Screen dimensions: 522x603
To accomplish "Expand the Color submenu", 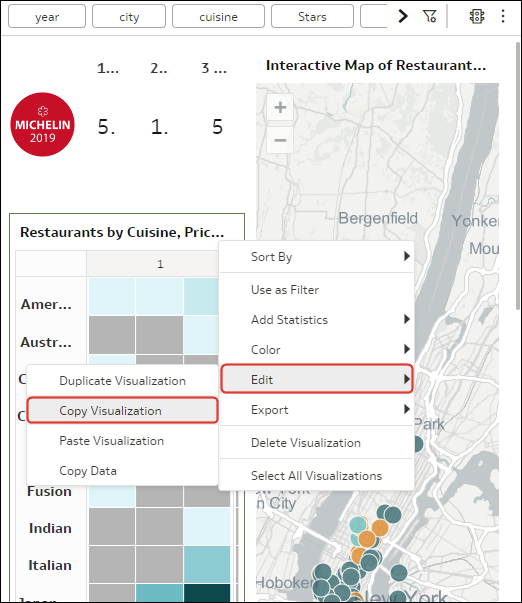I will (317, 350).
